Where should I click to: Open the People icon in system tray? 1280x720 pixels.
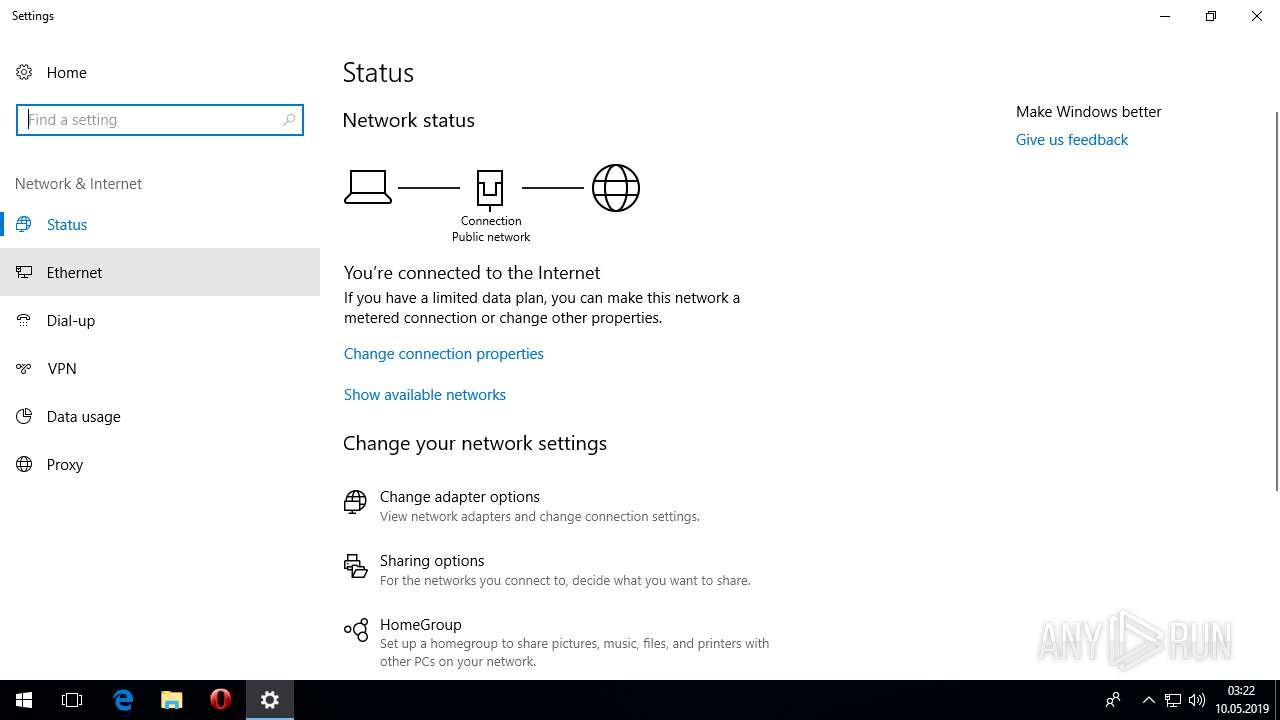(1112, 700)
